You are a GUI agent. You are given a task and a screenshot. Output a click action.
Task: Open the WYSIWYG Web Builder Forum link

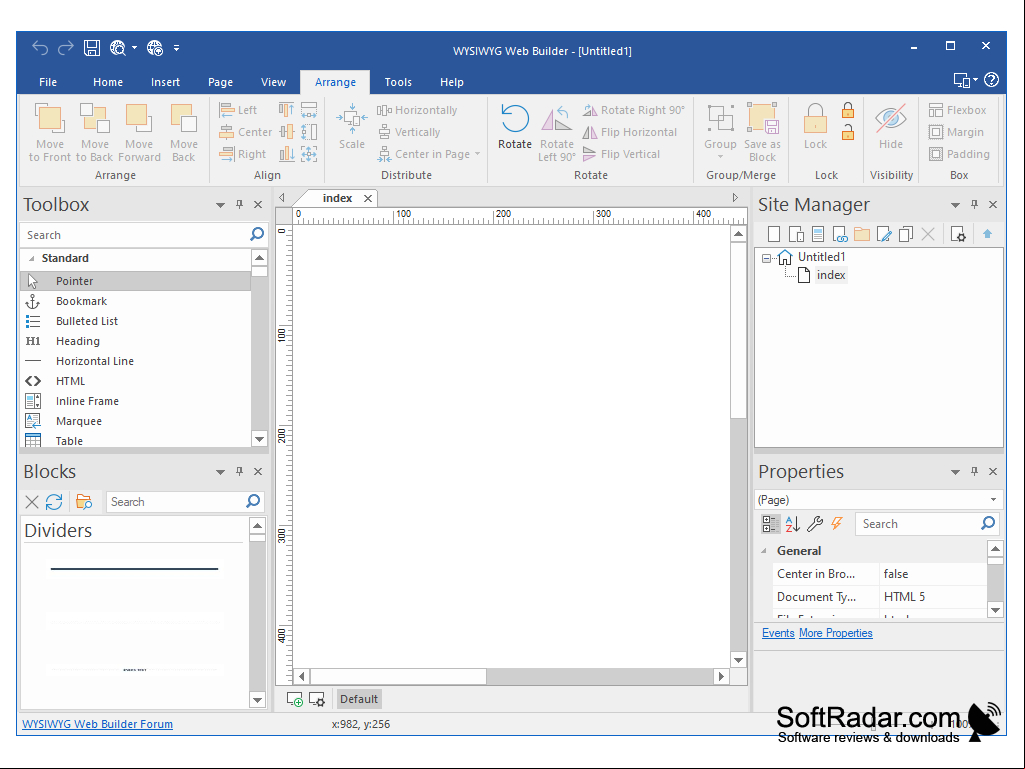[x=97, y=724]
